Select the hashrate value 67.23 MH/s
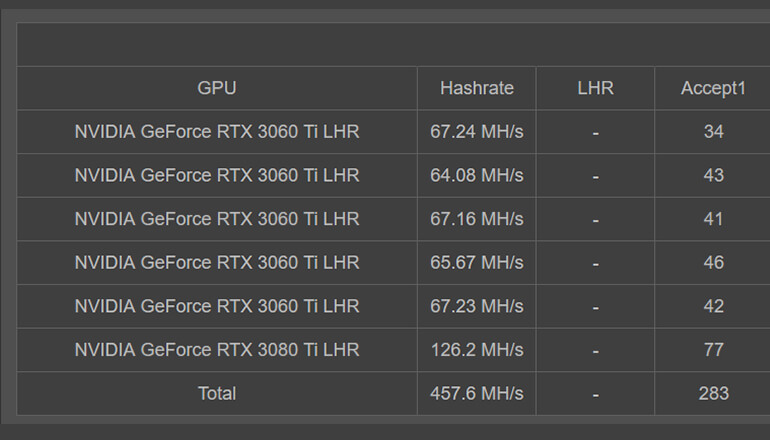The image size is (770, 440). click(477, 306)
